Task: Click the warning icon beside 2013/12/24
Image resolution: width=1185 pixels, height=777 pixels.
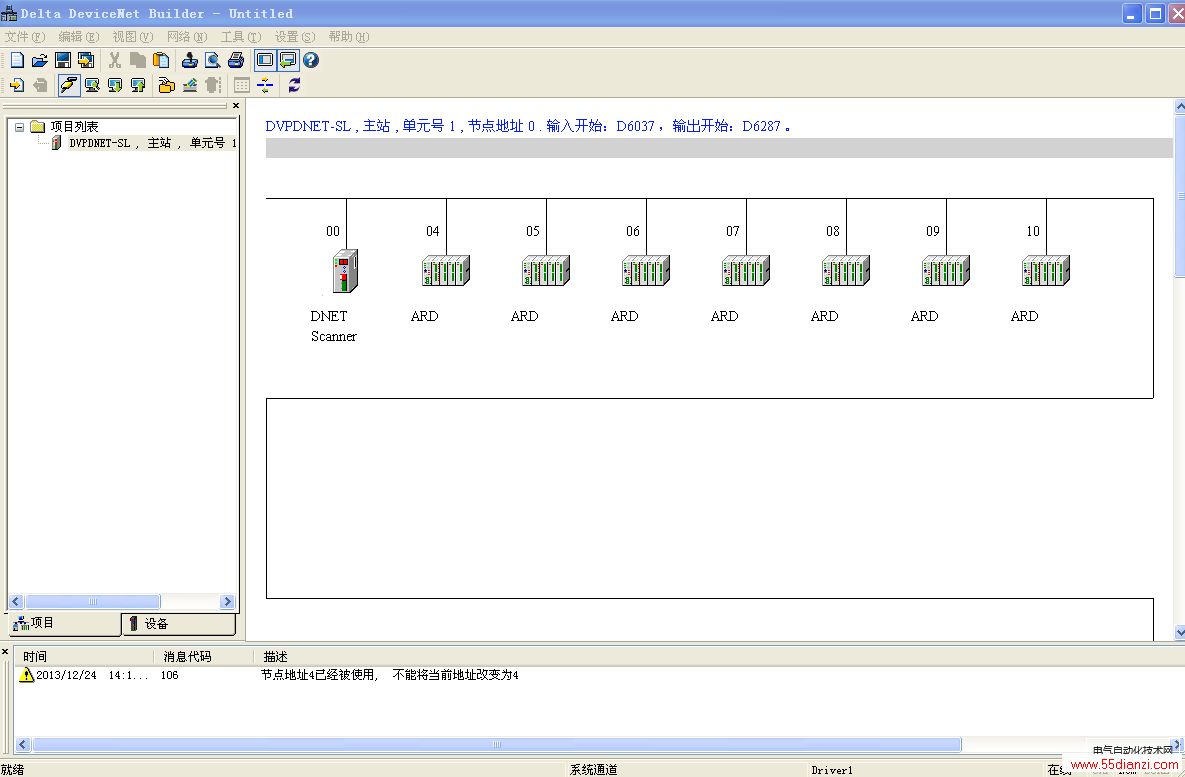Action: [x=26, y=675]
